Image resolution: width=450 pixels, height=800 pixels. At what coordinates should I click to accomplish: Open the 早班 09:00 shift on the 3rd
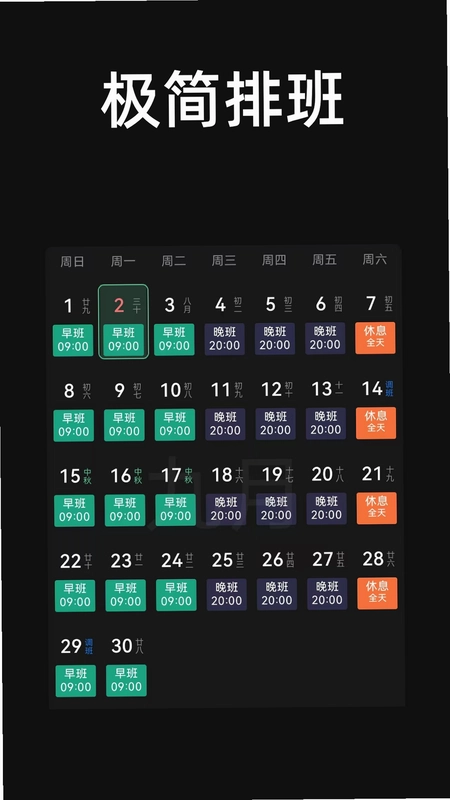[x=174, y=339]
